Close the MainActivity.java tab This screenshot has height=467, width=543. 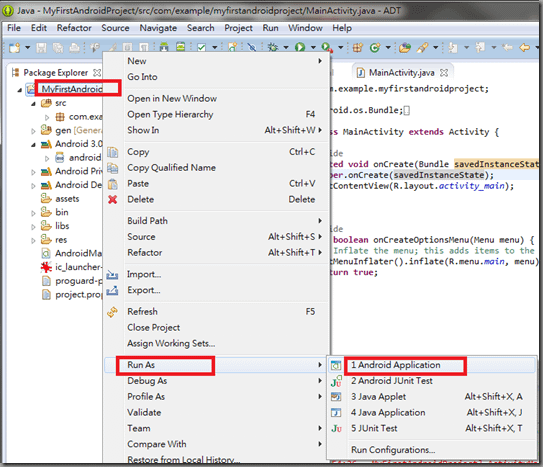click(444, 73)
